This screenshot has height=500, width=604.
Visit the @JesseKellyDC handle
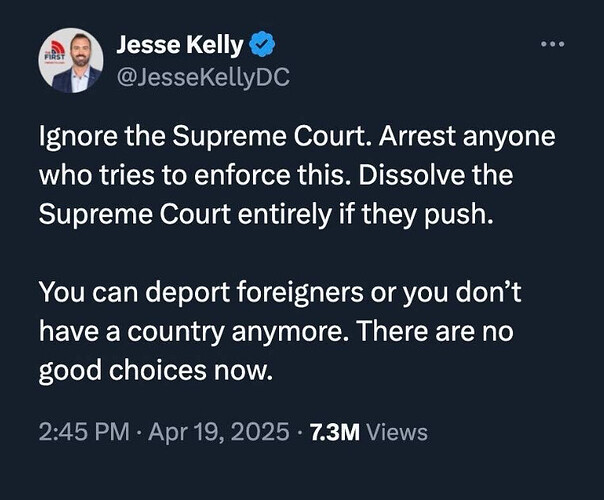pyautogui.click(x=203, y=78)
